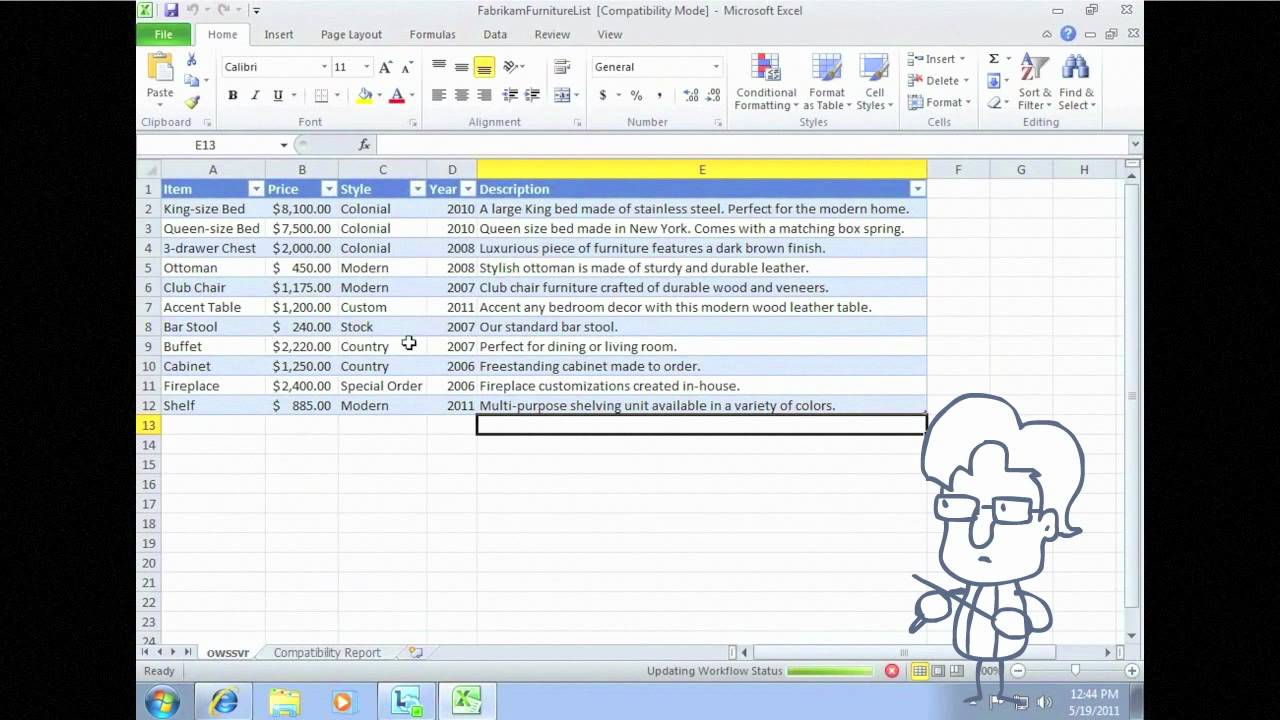Click the Increase Decimal icon

691,95
